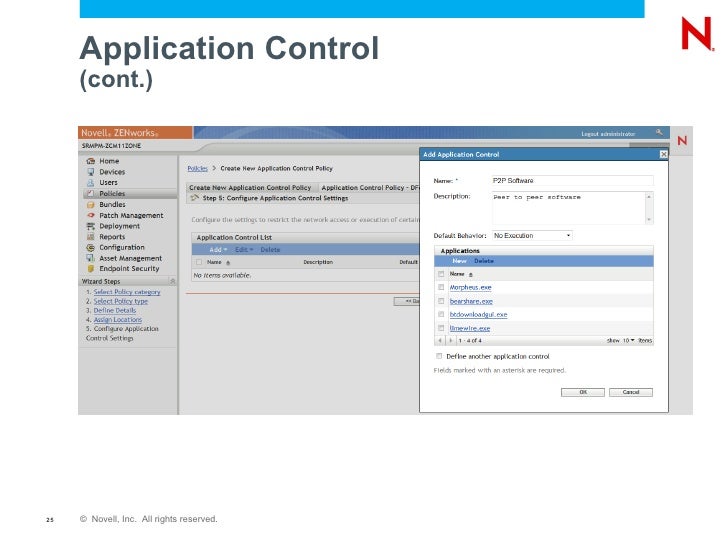
Task: Click the Configuration icon in sidebar
Action: tap(91, 247)
